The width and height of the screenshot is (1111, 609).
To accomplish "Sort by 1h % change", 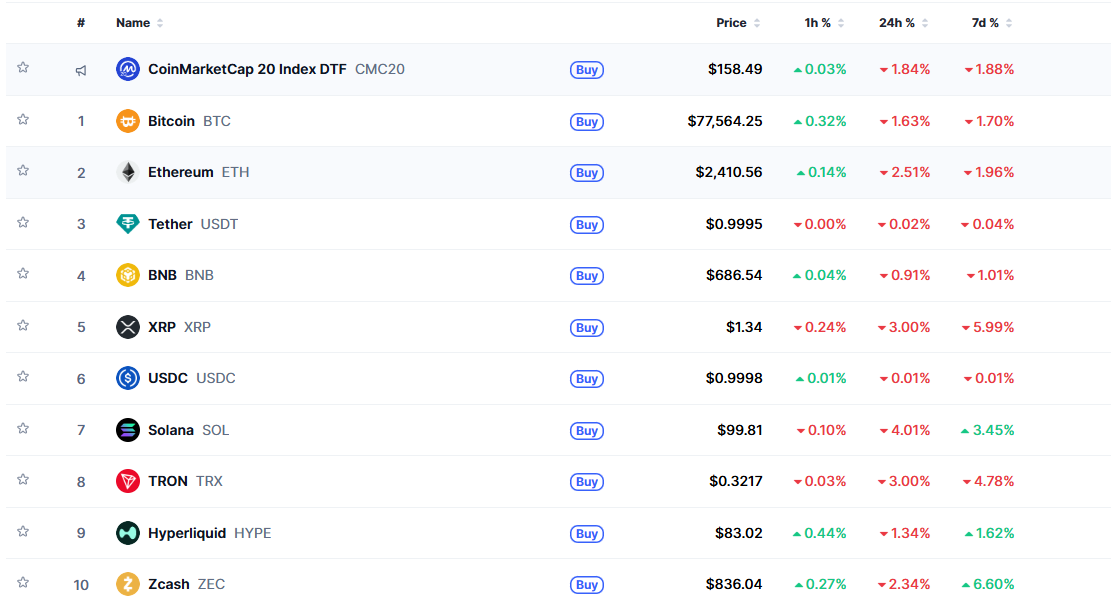I will pyautogui.click(x=824, y=23).
